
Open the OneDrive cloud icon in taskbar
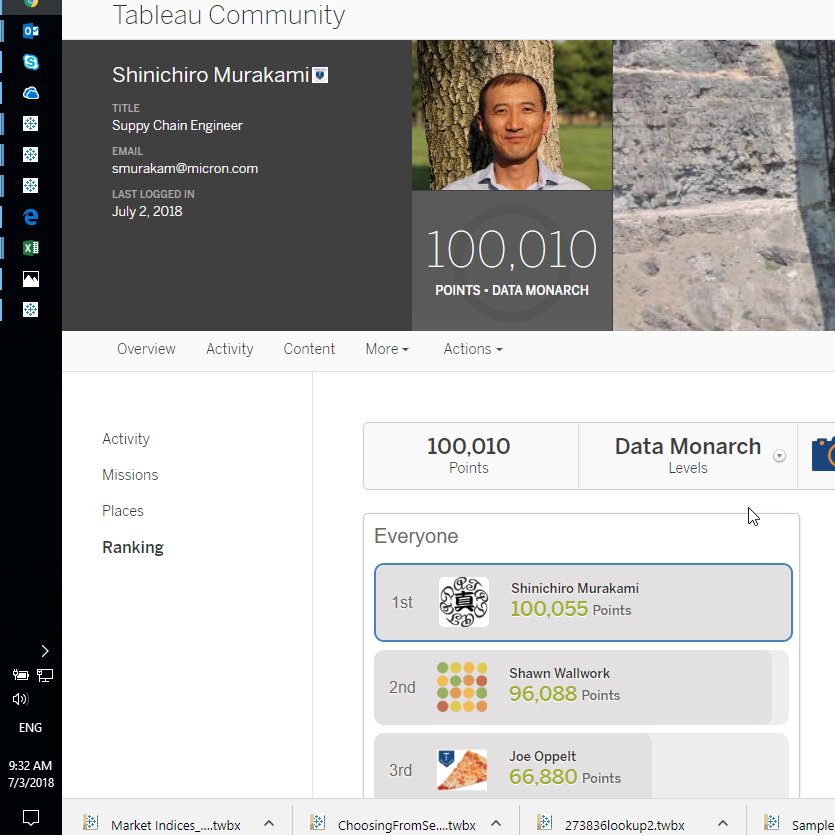pos(31,93)
